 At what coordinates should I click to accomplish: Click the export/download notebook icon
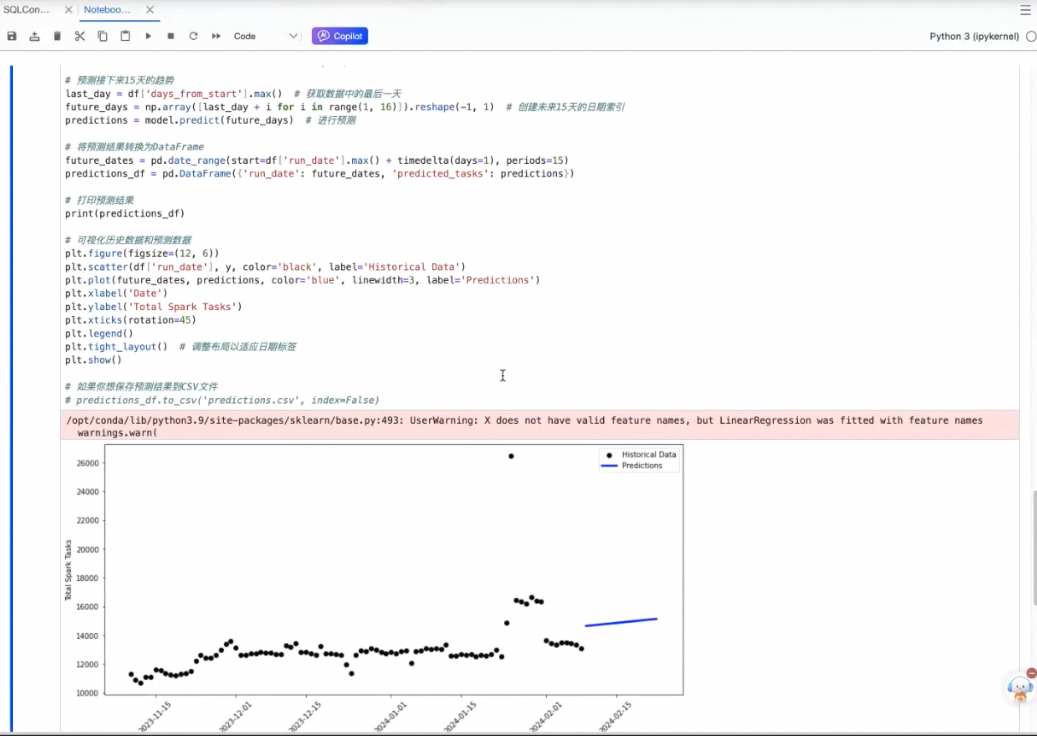(34, 36)
